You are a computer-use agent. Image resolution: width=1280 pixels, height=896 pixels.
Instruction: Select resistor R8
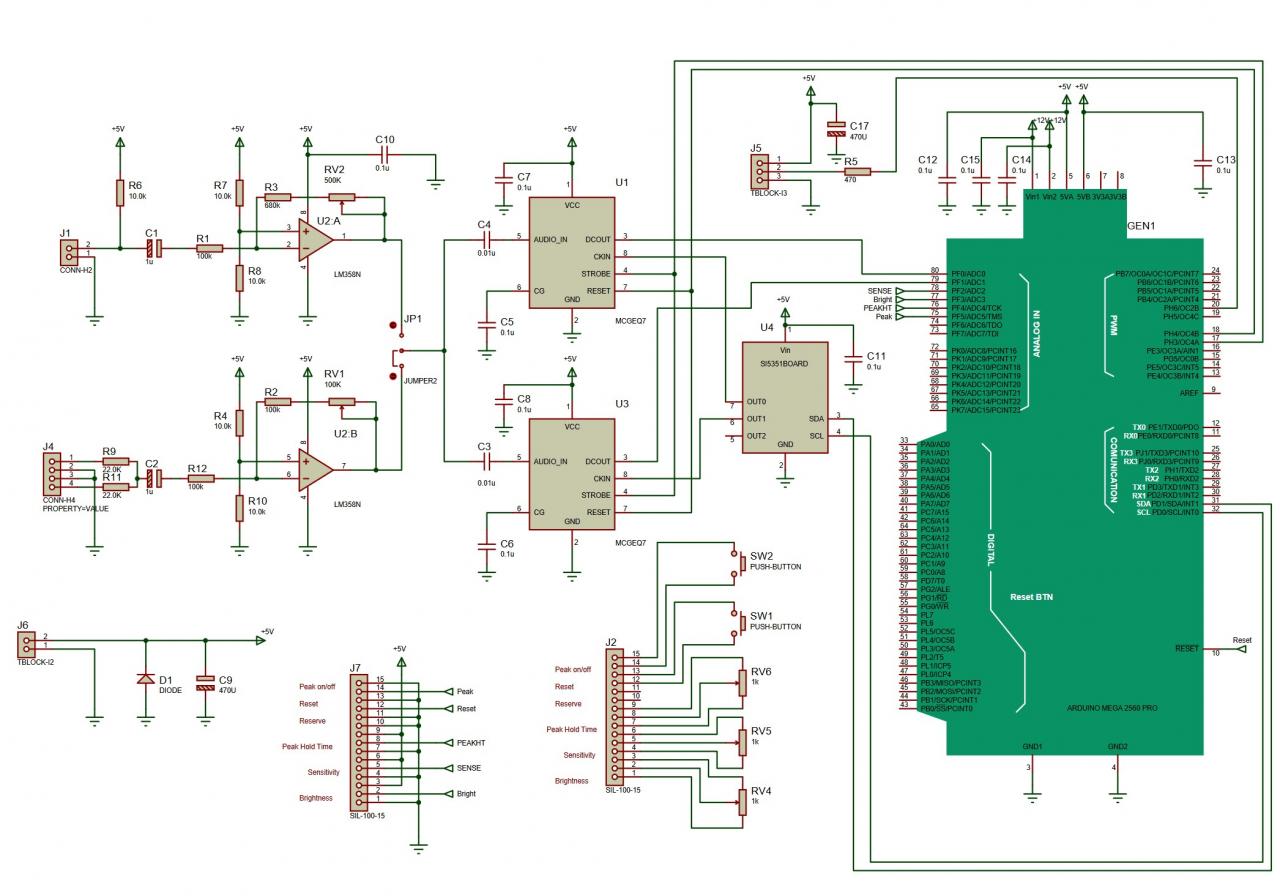[239, 277]
